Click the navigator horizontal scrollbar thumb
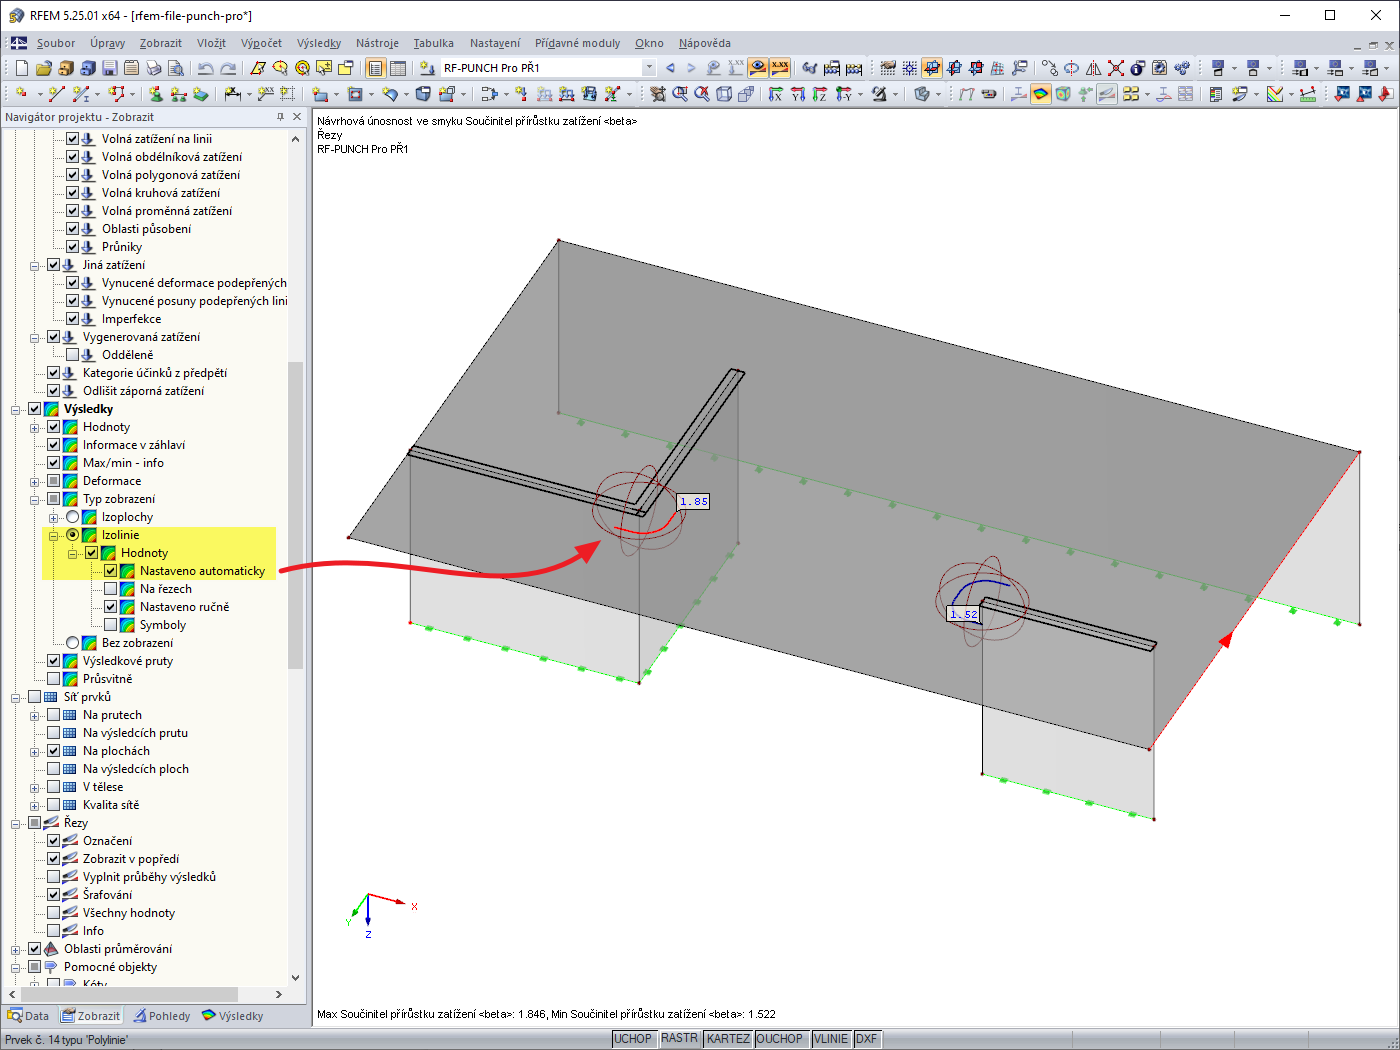 [129, 994]
